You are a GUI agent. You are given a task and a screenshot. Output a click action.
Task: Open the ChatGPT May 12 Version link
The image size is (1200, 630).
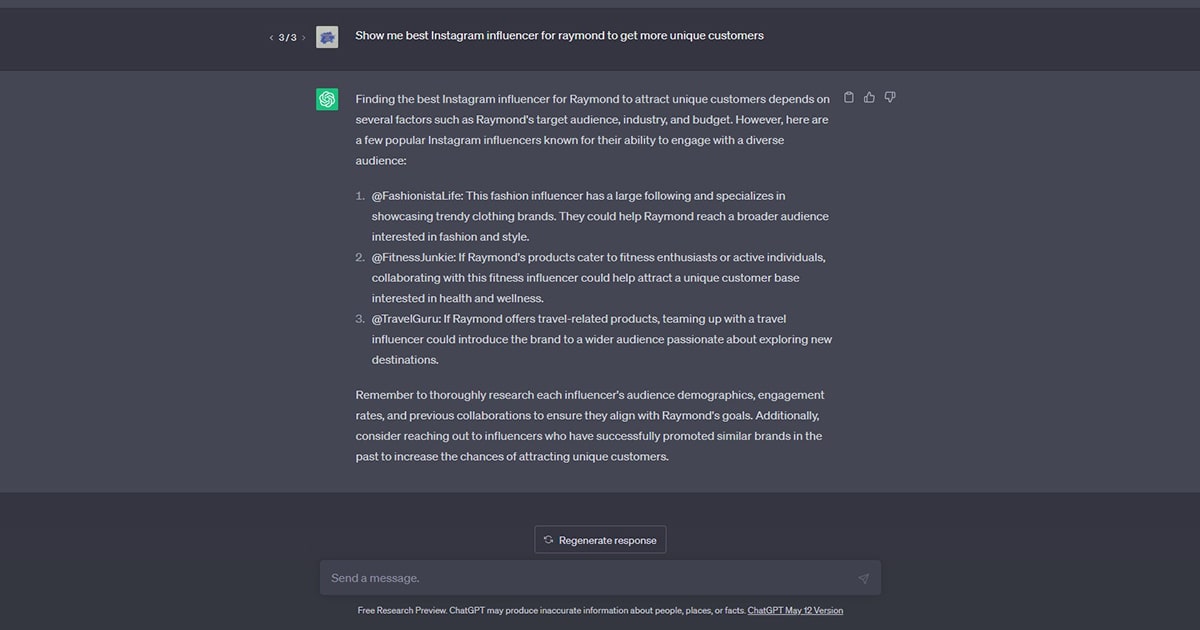coord(795,610)
